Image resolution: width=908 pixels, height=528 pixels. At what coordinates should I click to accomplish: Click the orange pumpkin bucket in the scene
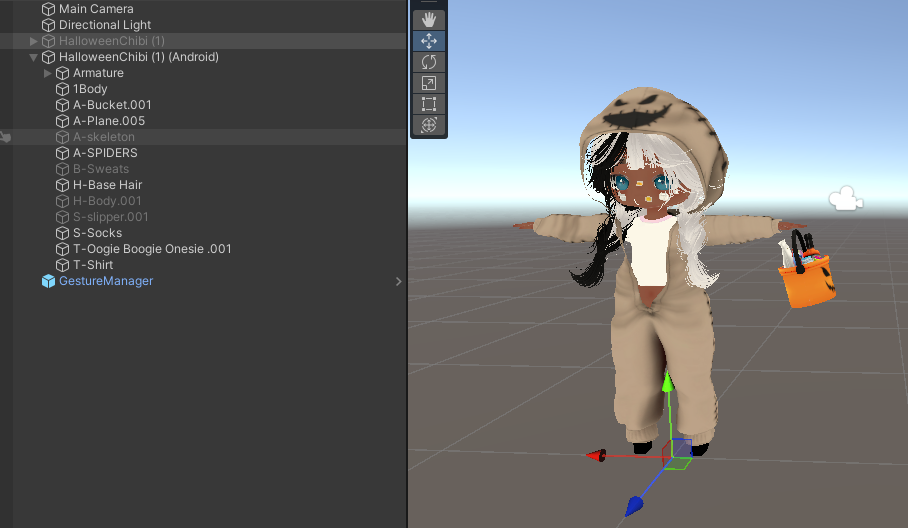808,282
